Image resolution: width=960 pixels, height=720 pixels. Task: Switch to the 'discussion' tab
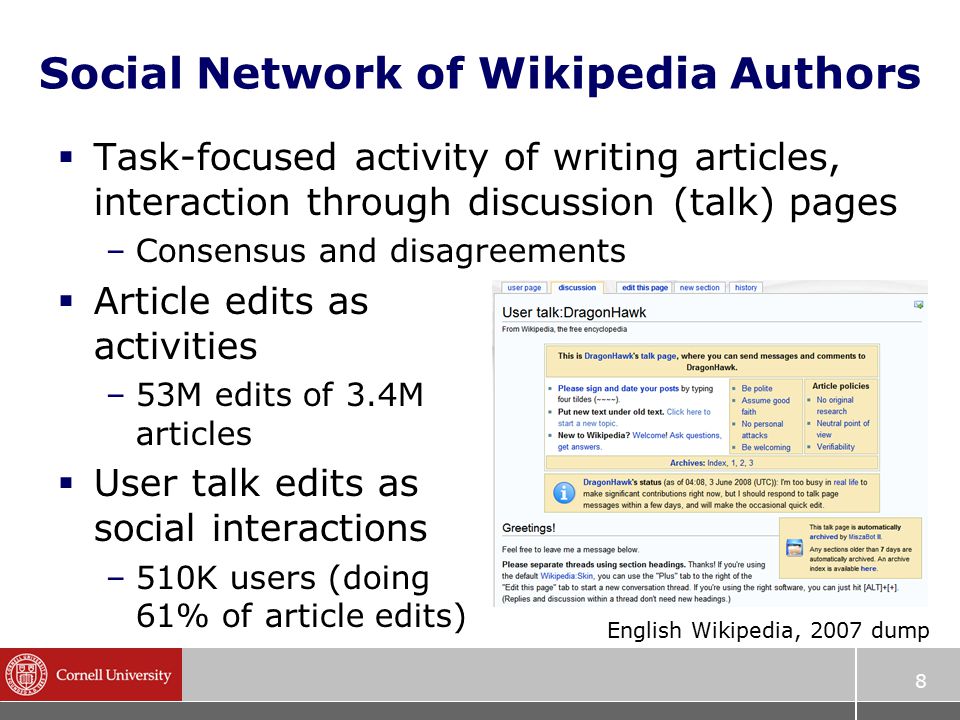point(577,288)
